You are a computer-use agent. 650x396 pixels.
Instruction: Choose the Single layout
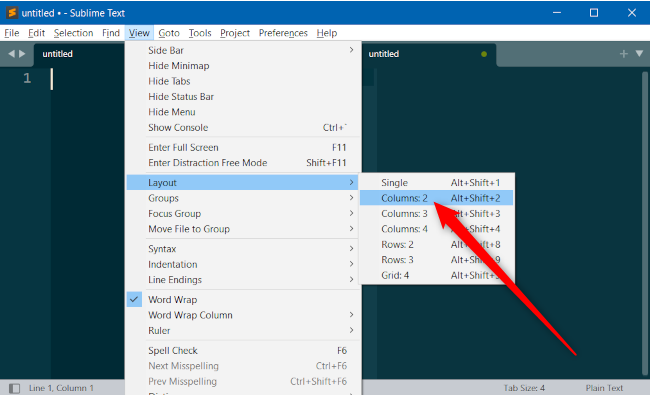[x=437, y=182]
